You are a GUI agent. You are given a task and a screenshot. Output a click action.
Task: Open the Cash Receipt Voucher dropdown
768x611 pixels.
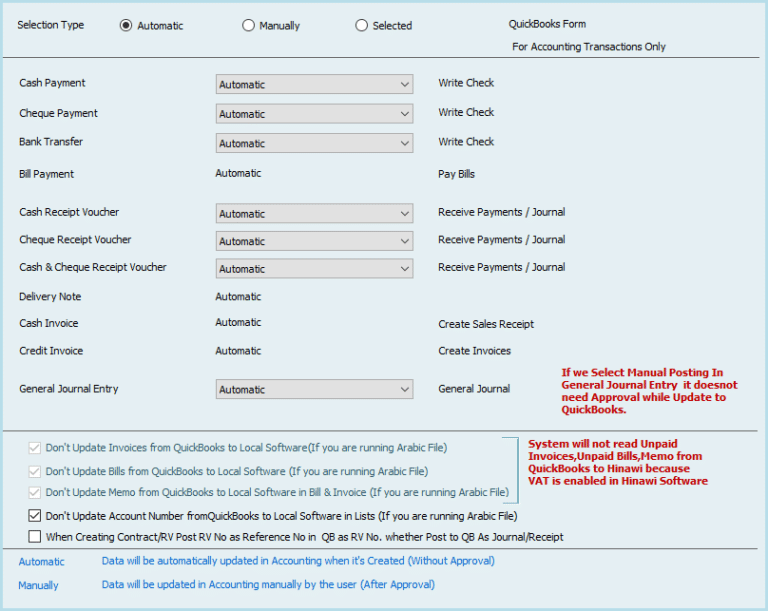pos(314,214)
